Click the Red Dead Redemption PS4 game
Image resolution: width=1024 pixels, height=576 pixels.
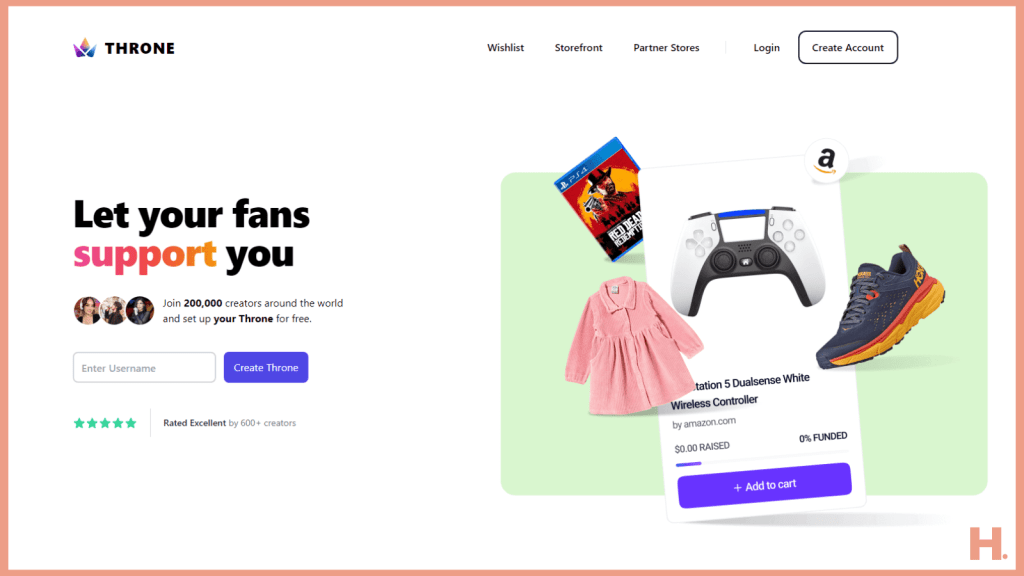point(600,200)
